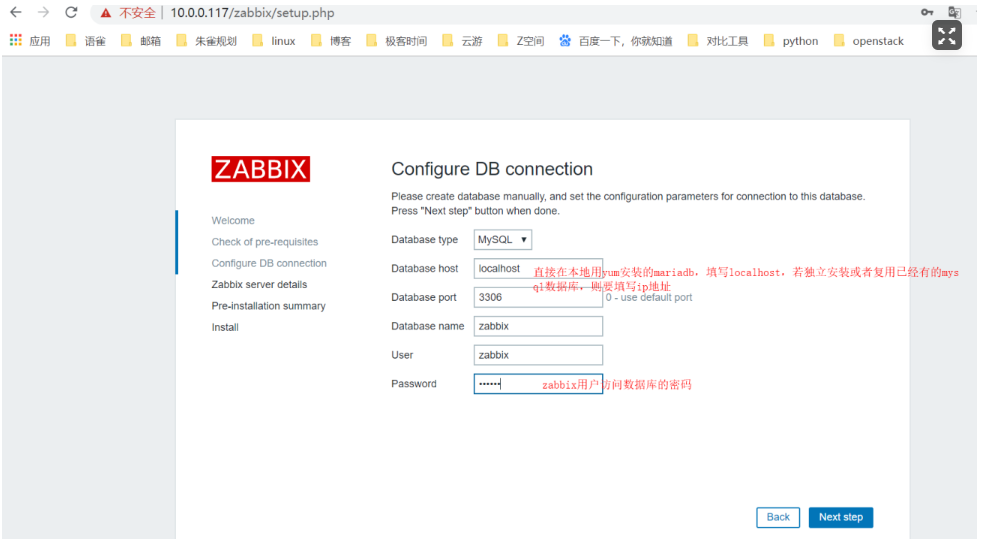Screen dimensions: 981x540
Task: Open the 博客 bookmark folder
Action: pos(331,41)
